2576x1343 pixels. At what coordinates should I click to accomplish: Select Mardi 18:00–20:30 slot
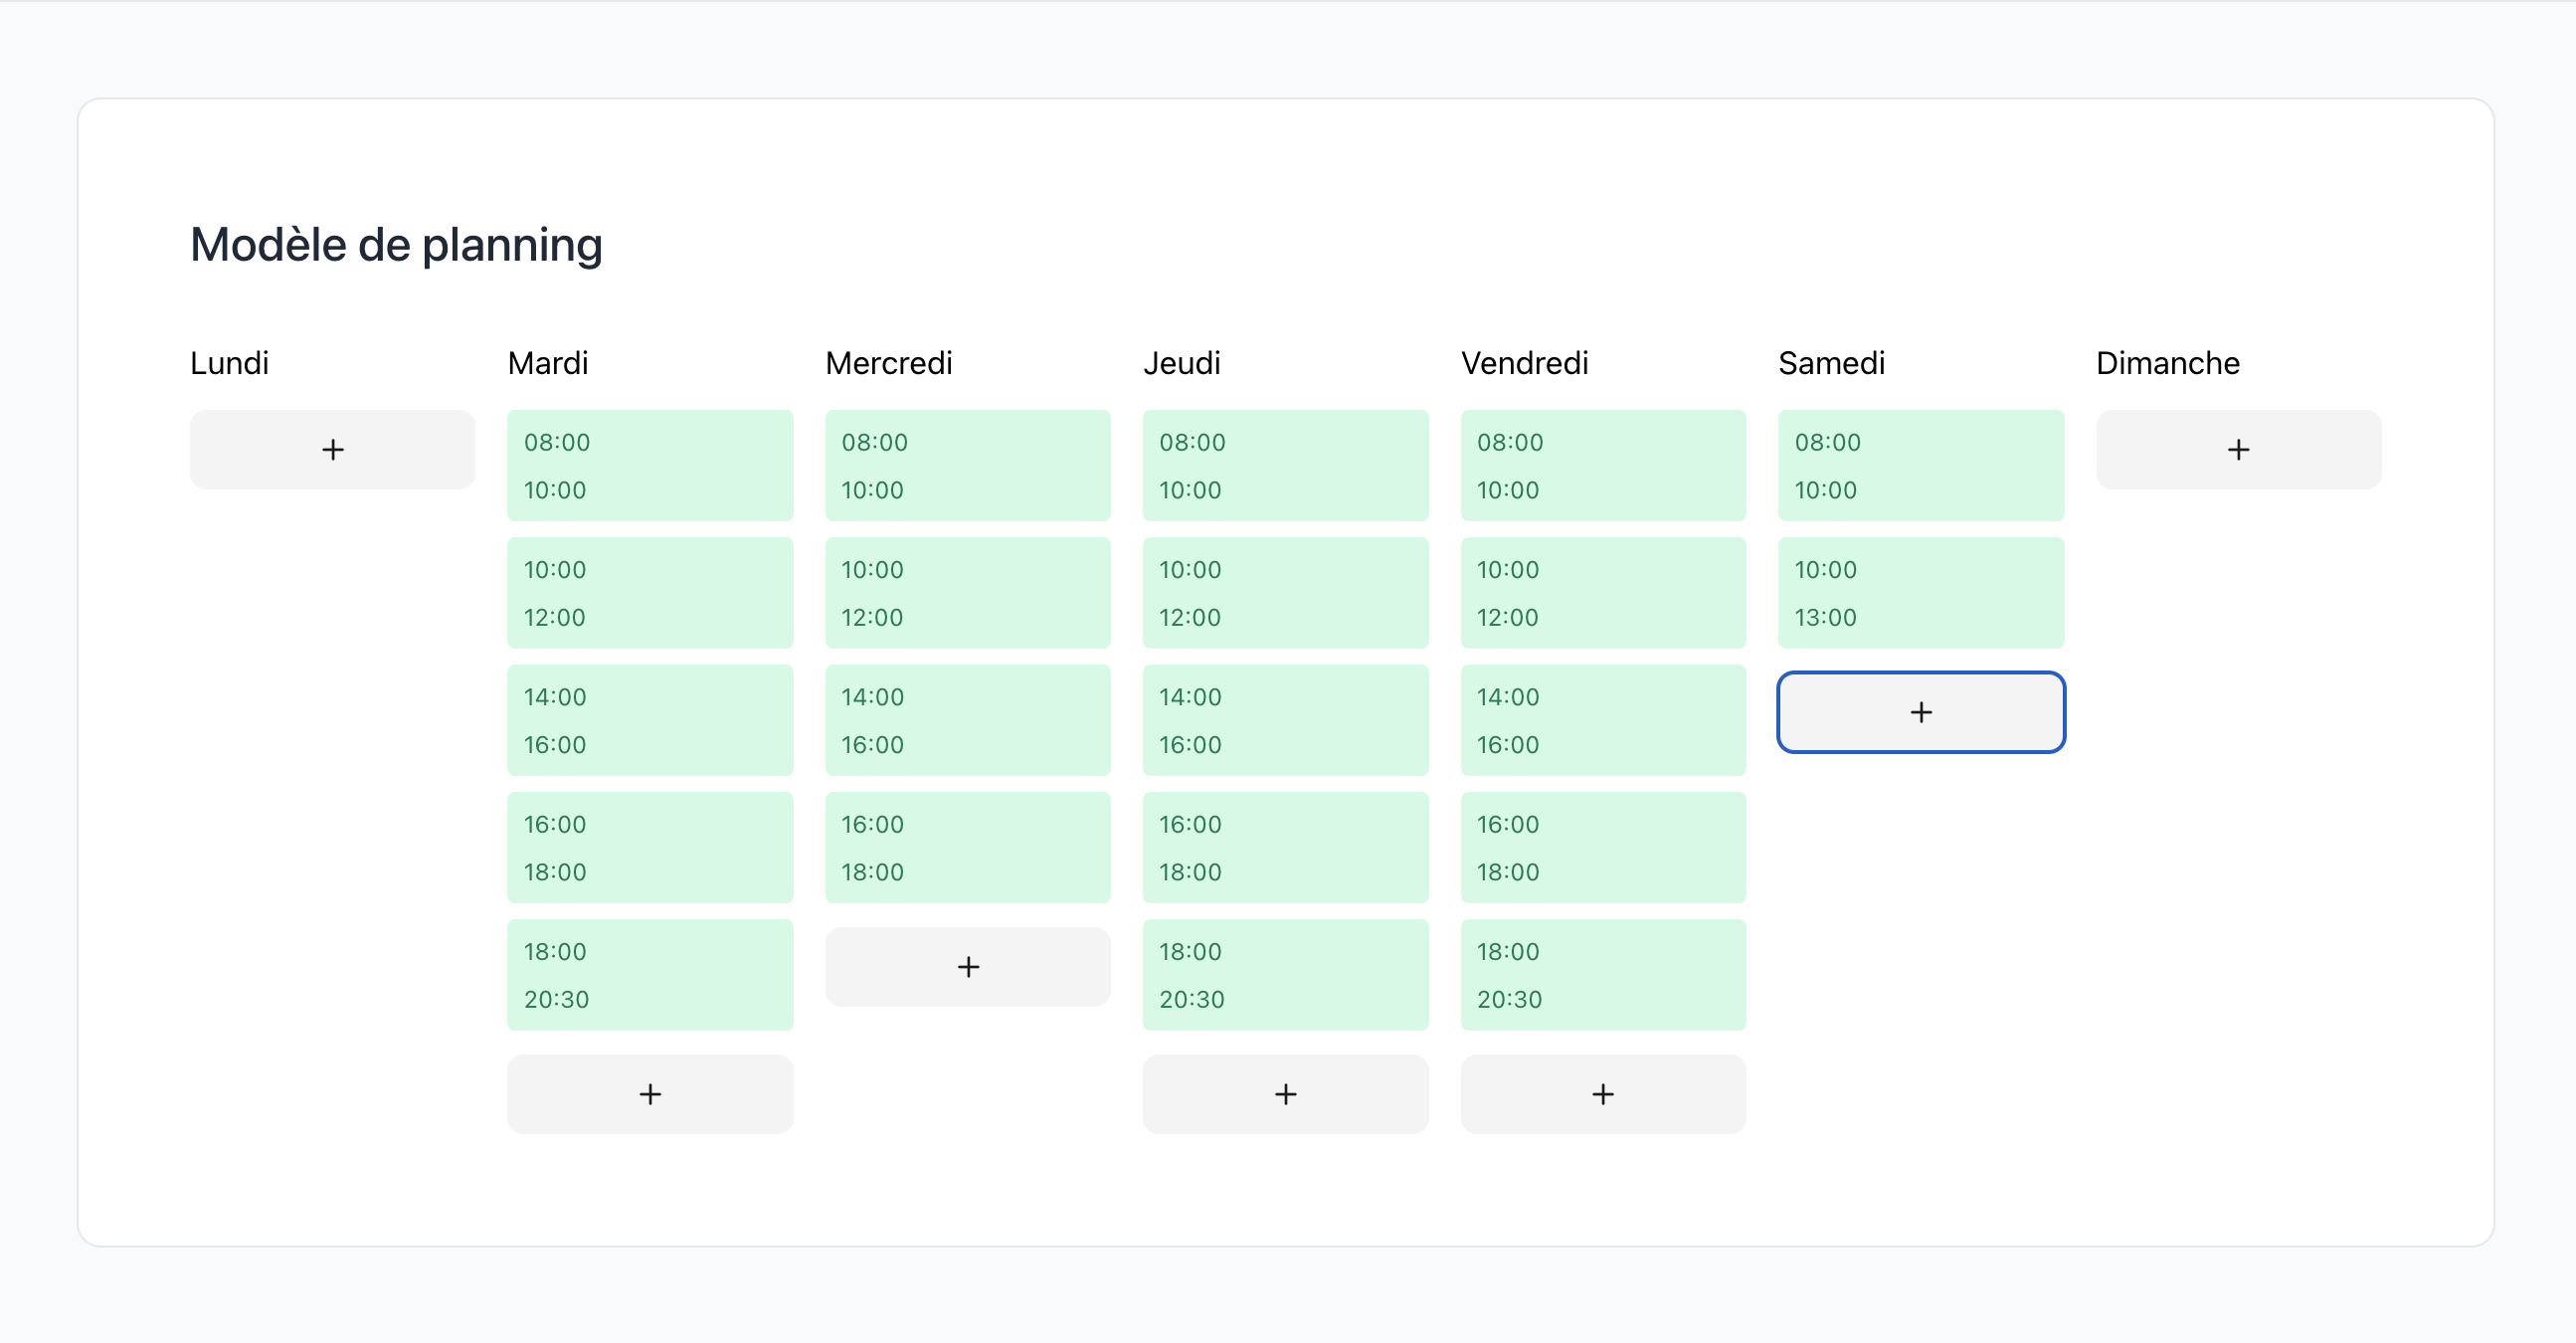650,975
